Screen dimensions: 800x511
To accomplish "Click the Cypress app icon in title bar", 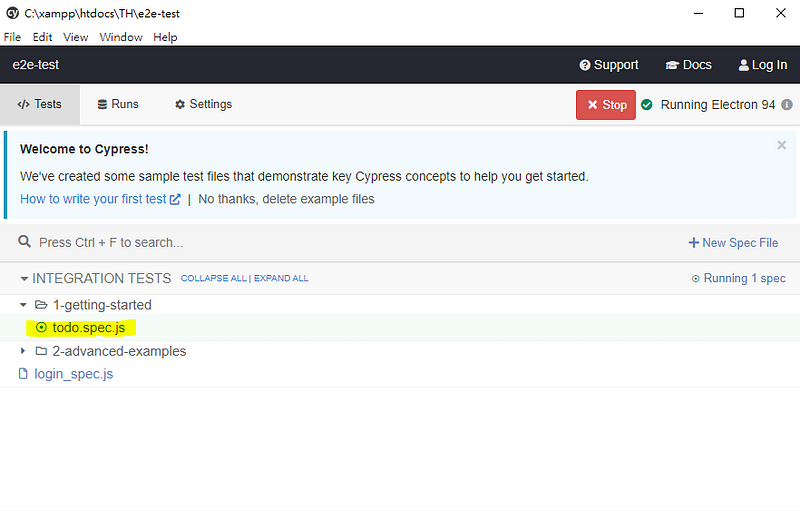I will 11,14.
